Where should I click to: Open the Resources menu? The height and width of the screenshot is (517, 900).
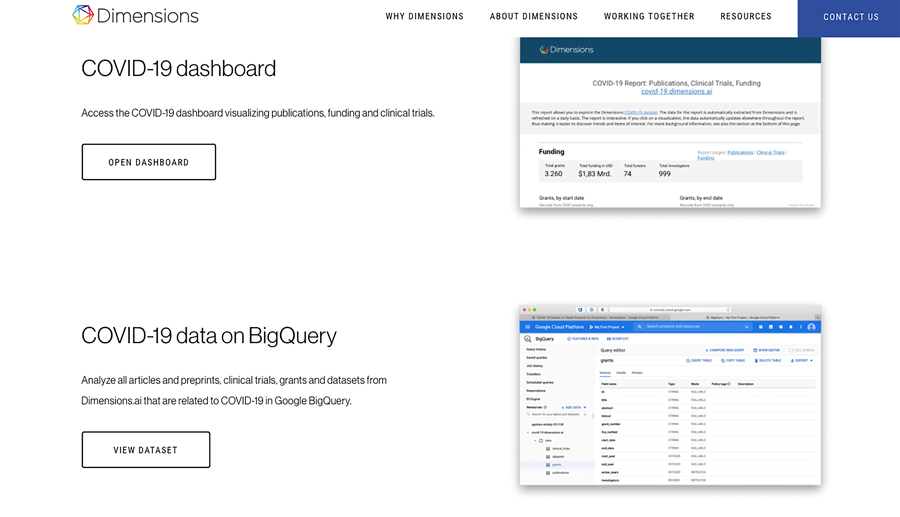(746, 17)
